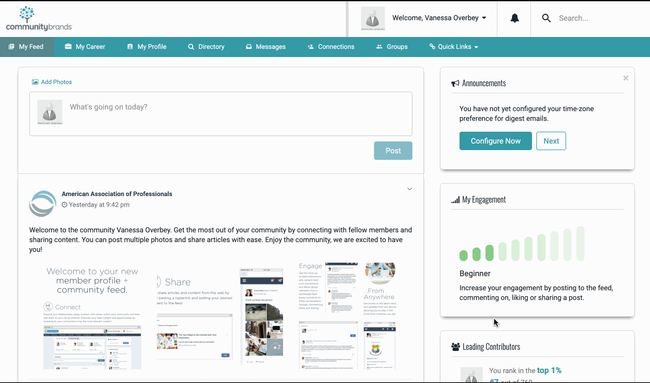Click avatar inside the post composer

(x=50, y=112)
